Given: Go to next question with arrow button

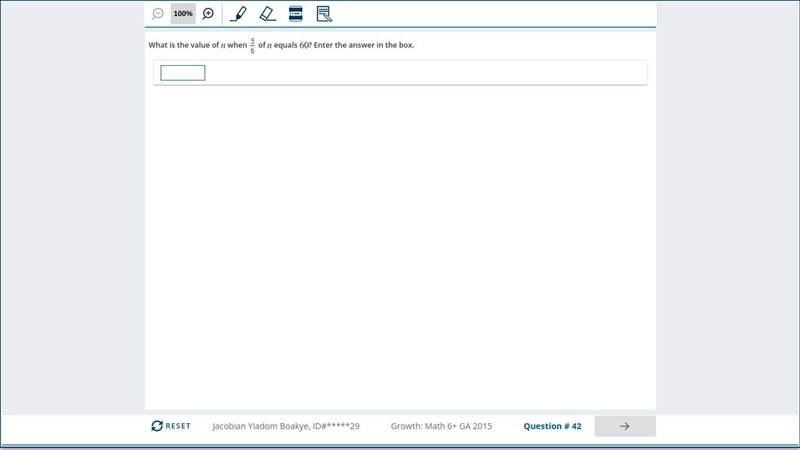Looking at the screenshot, I should [625, 426].
